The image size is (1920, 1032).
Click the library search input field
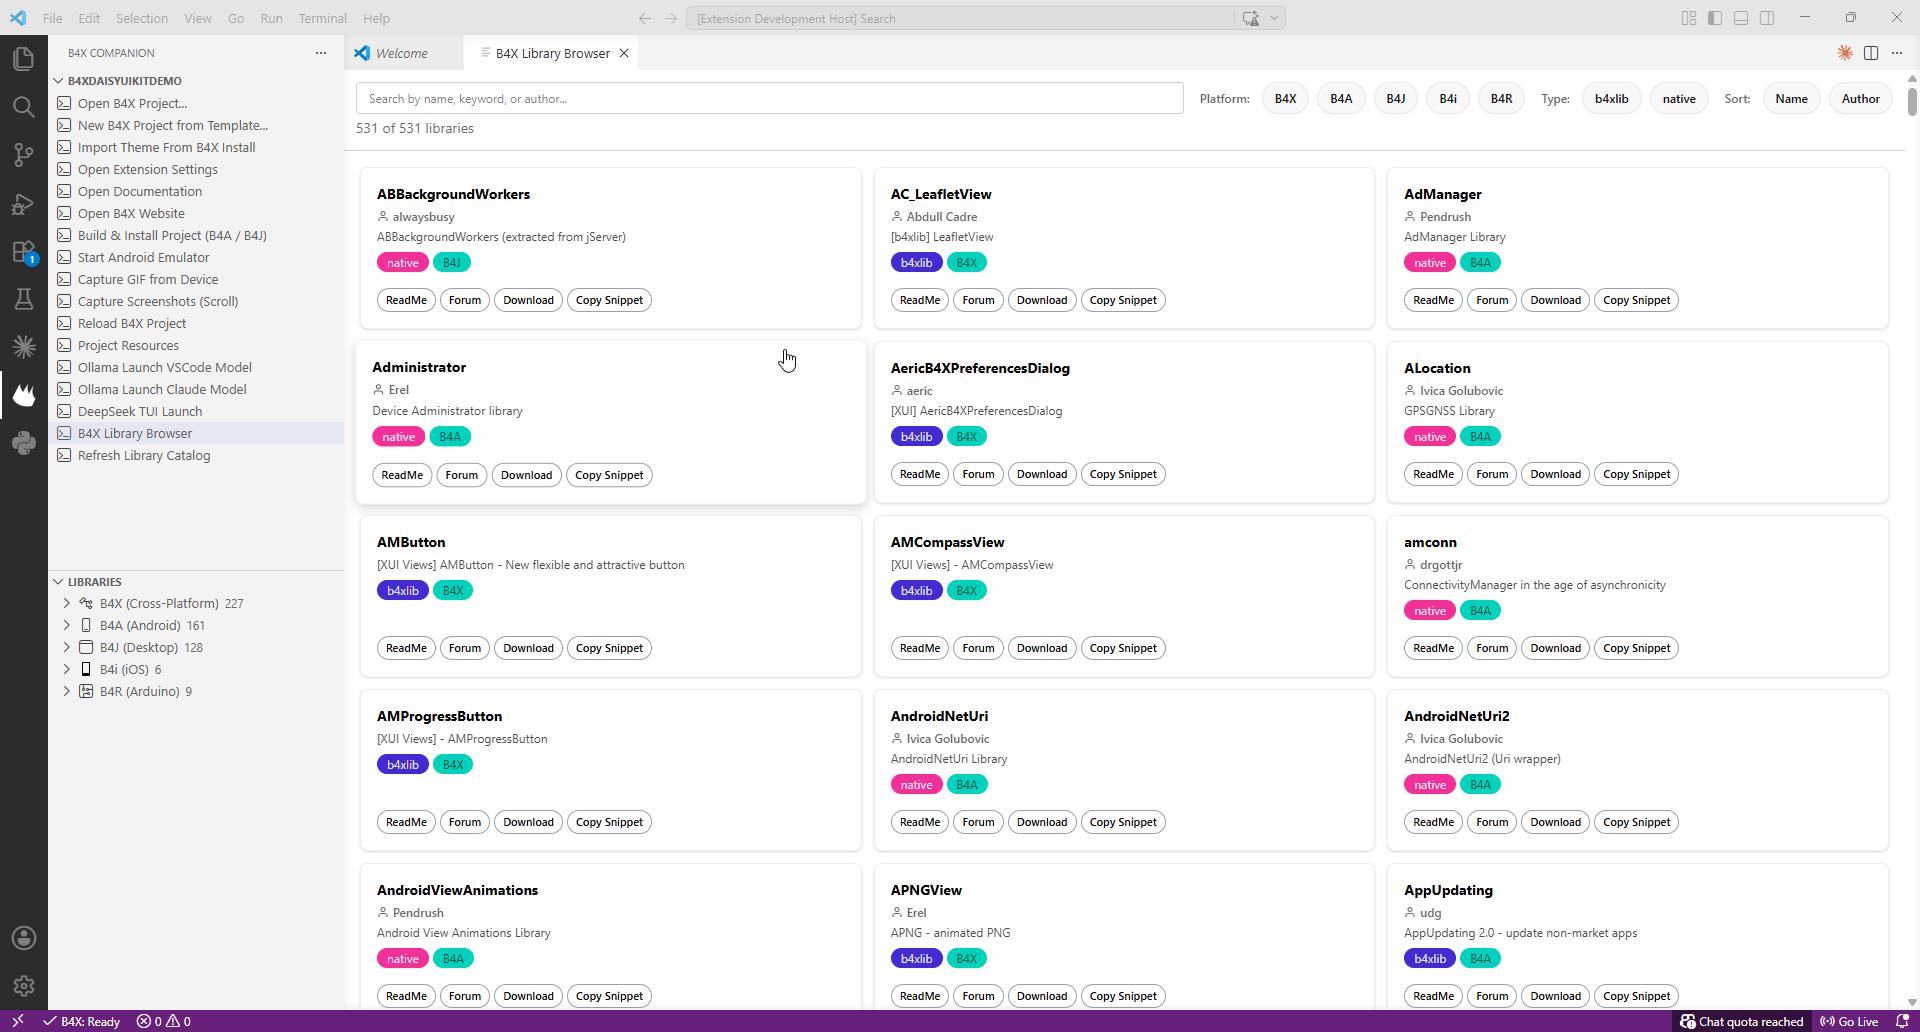[x=770, y=99]
